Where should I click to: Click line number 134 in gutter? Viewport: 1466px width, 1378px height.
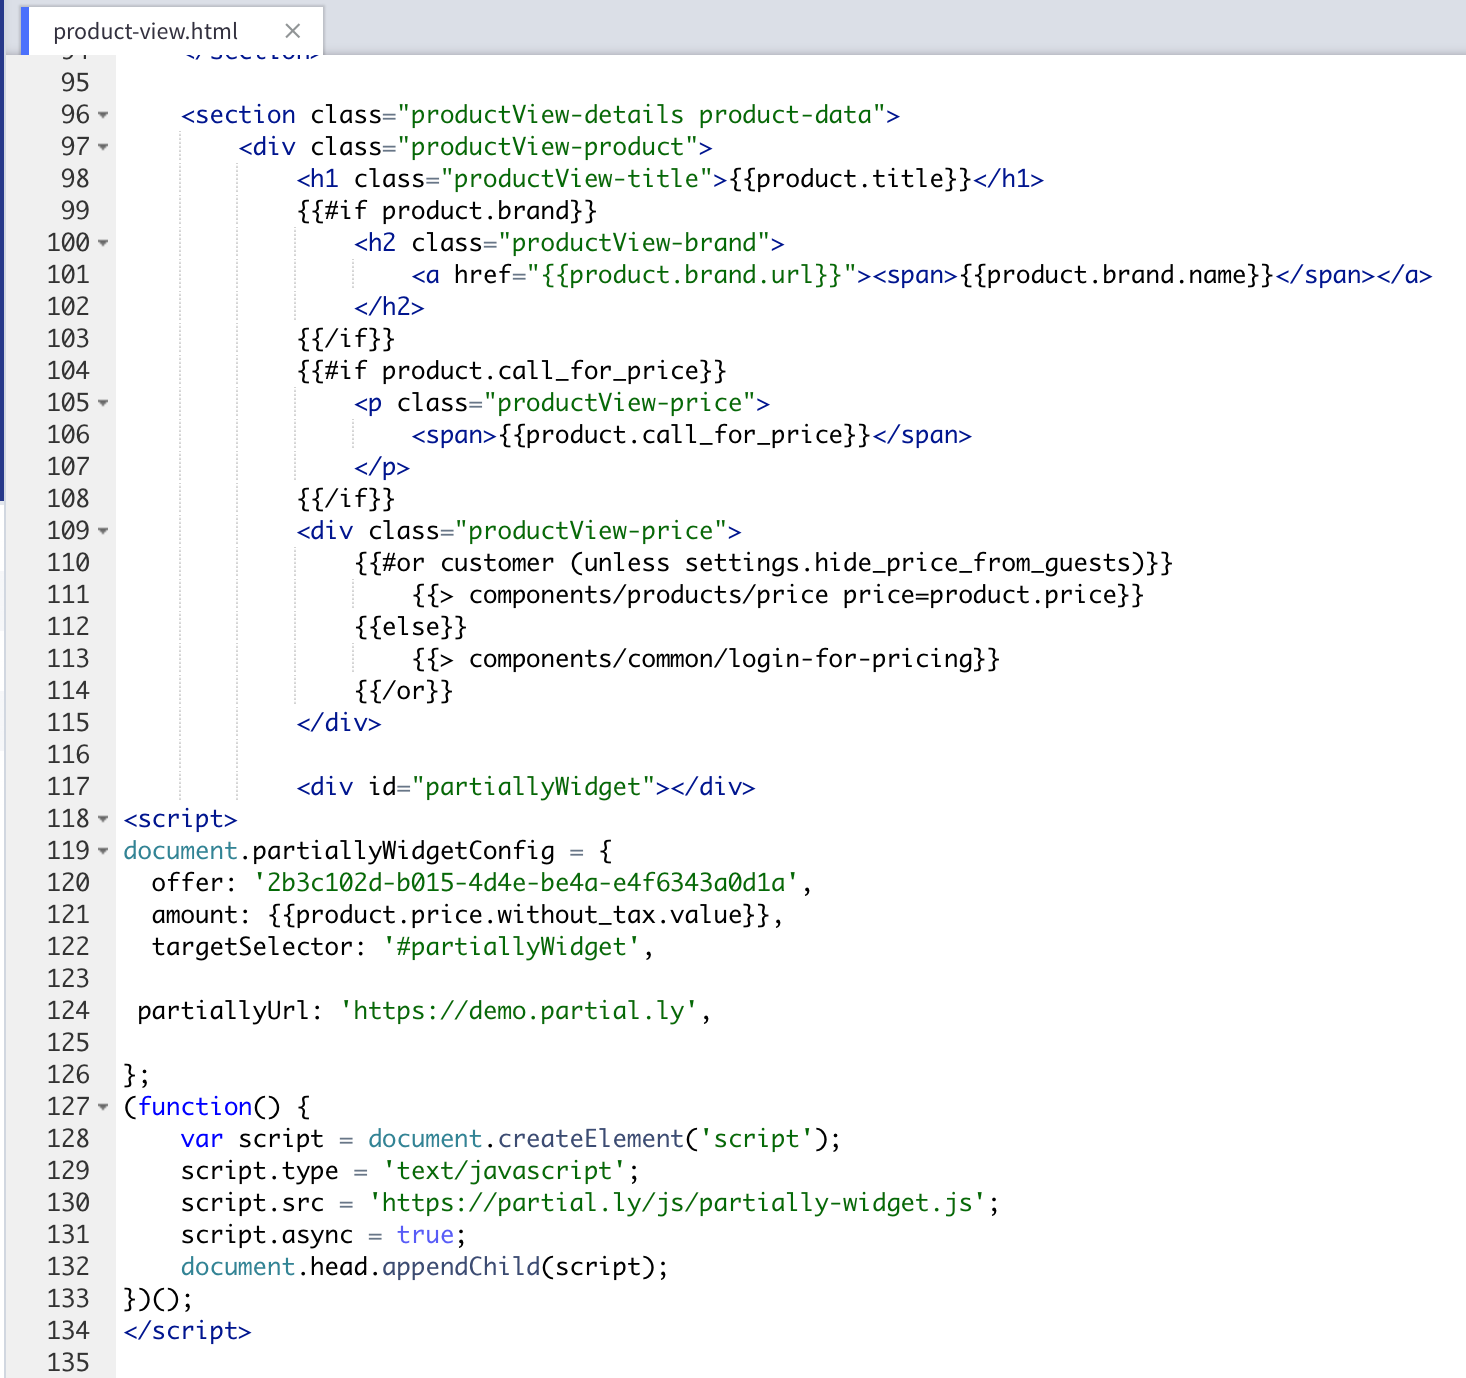pyautogui.click(x=68, y=1330)
